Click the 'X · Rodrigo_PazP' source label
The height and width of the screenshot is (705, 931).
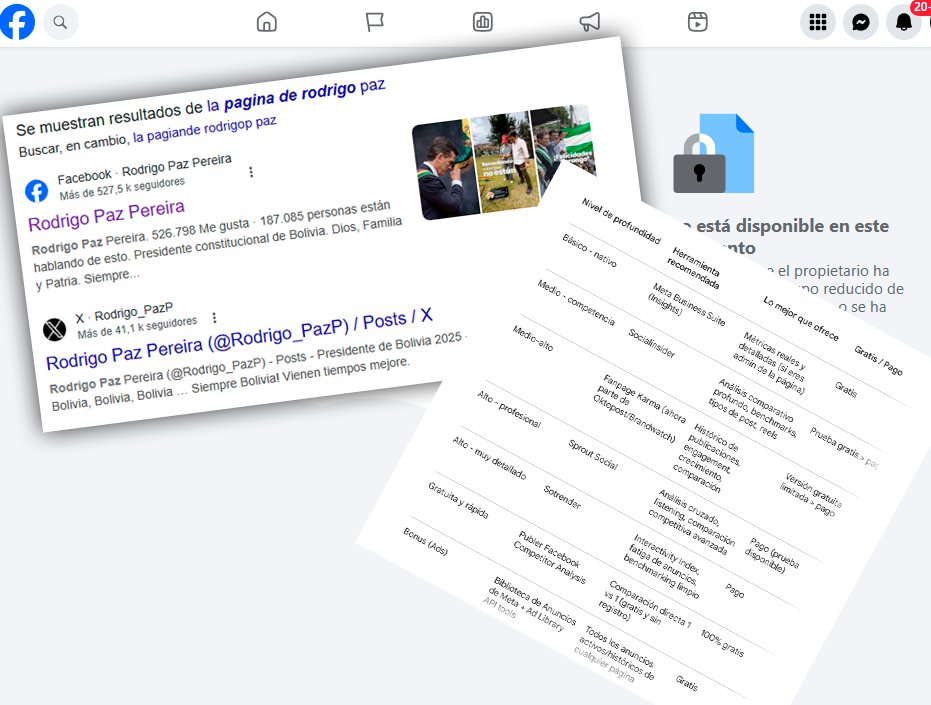[x=124, y=313]
